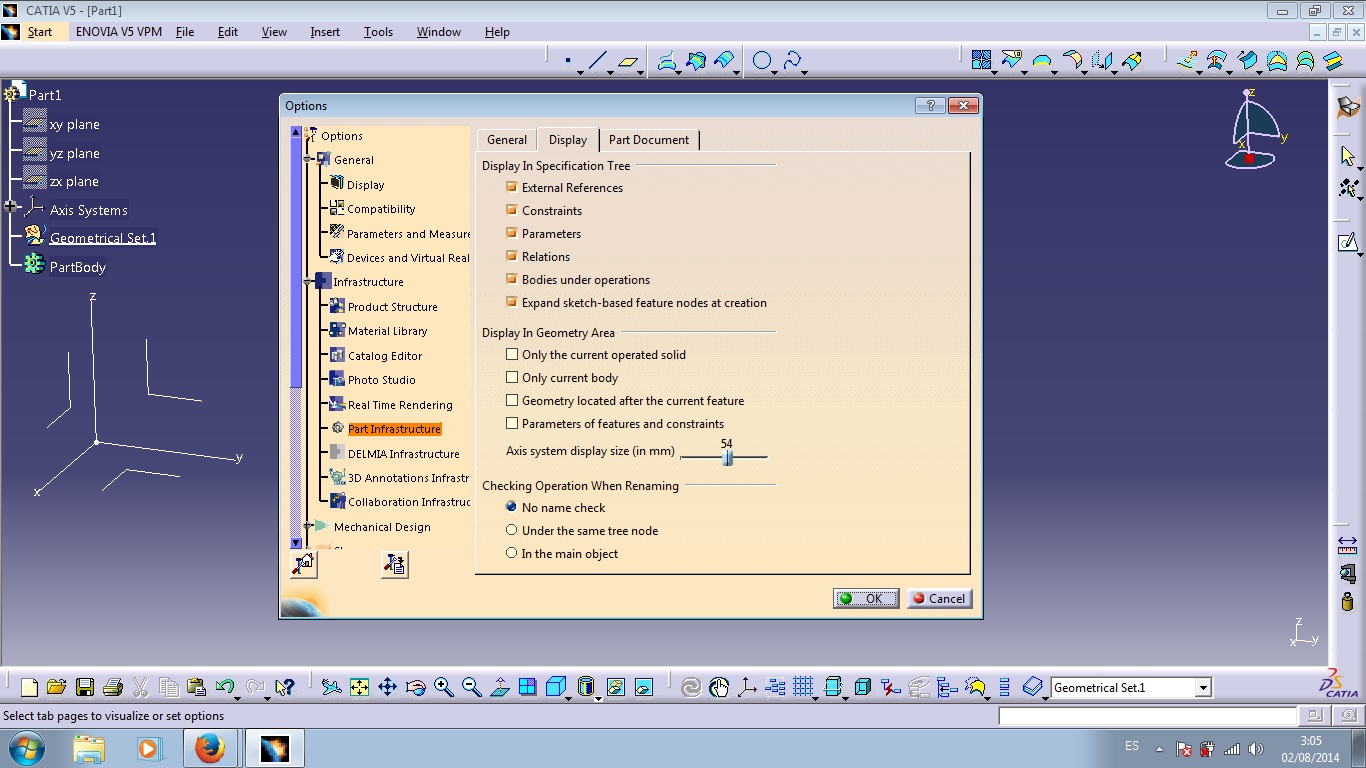Screen dimensions: 1366x768
Task: Open the Circle tool dropdown arrow
Action: click(776, 71)
